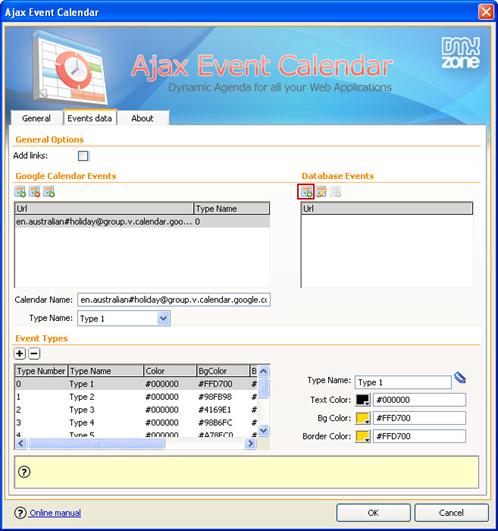Enable the Add links checkbox
The image size is (498, 531).
pos(83,156)
